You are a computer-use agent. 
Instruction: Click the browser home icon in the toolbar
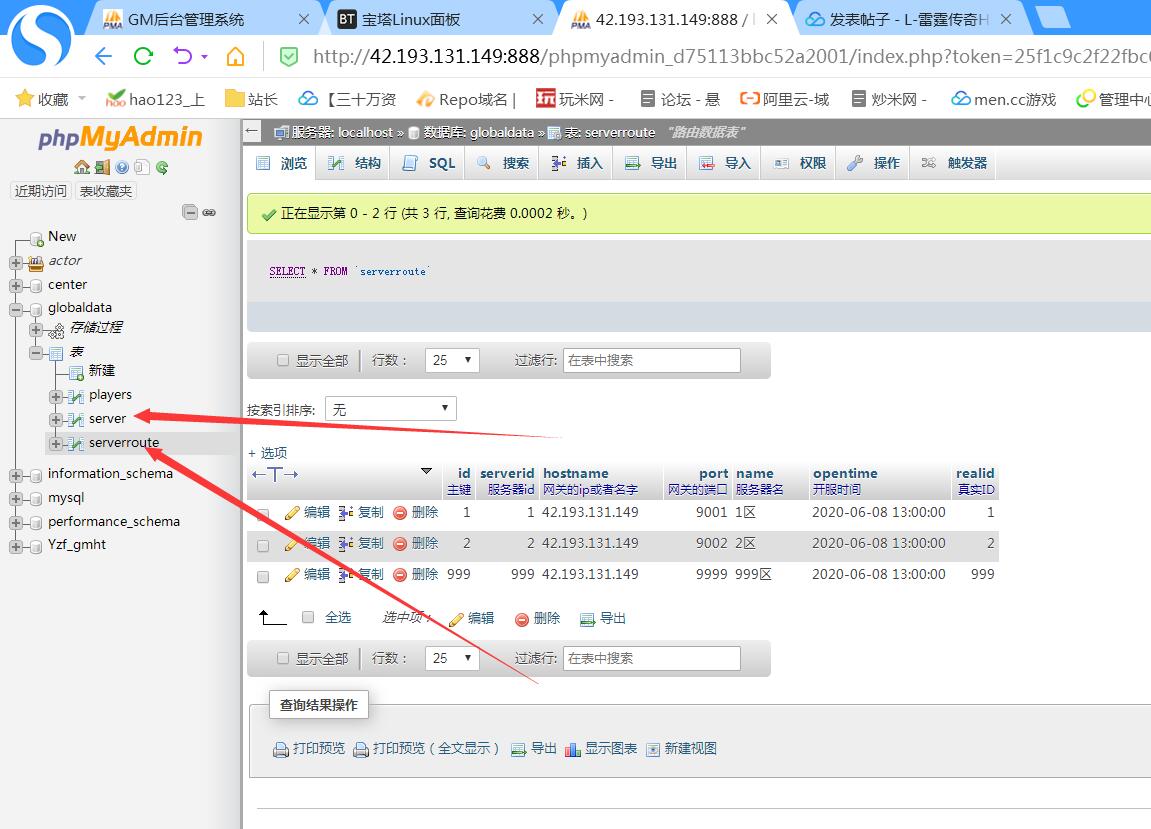(x=235, y=56)
